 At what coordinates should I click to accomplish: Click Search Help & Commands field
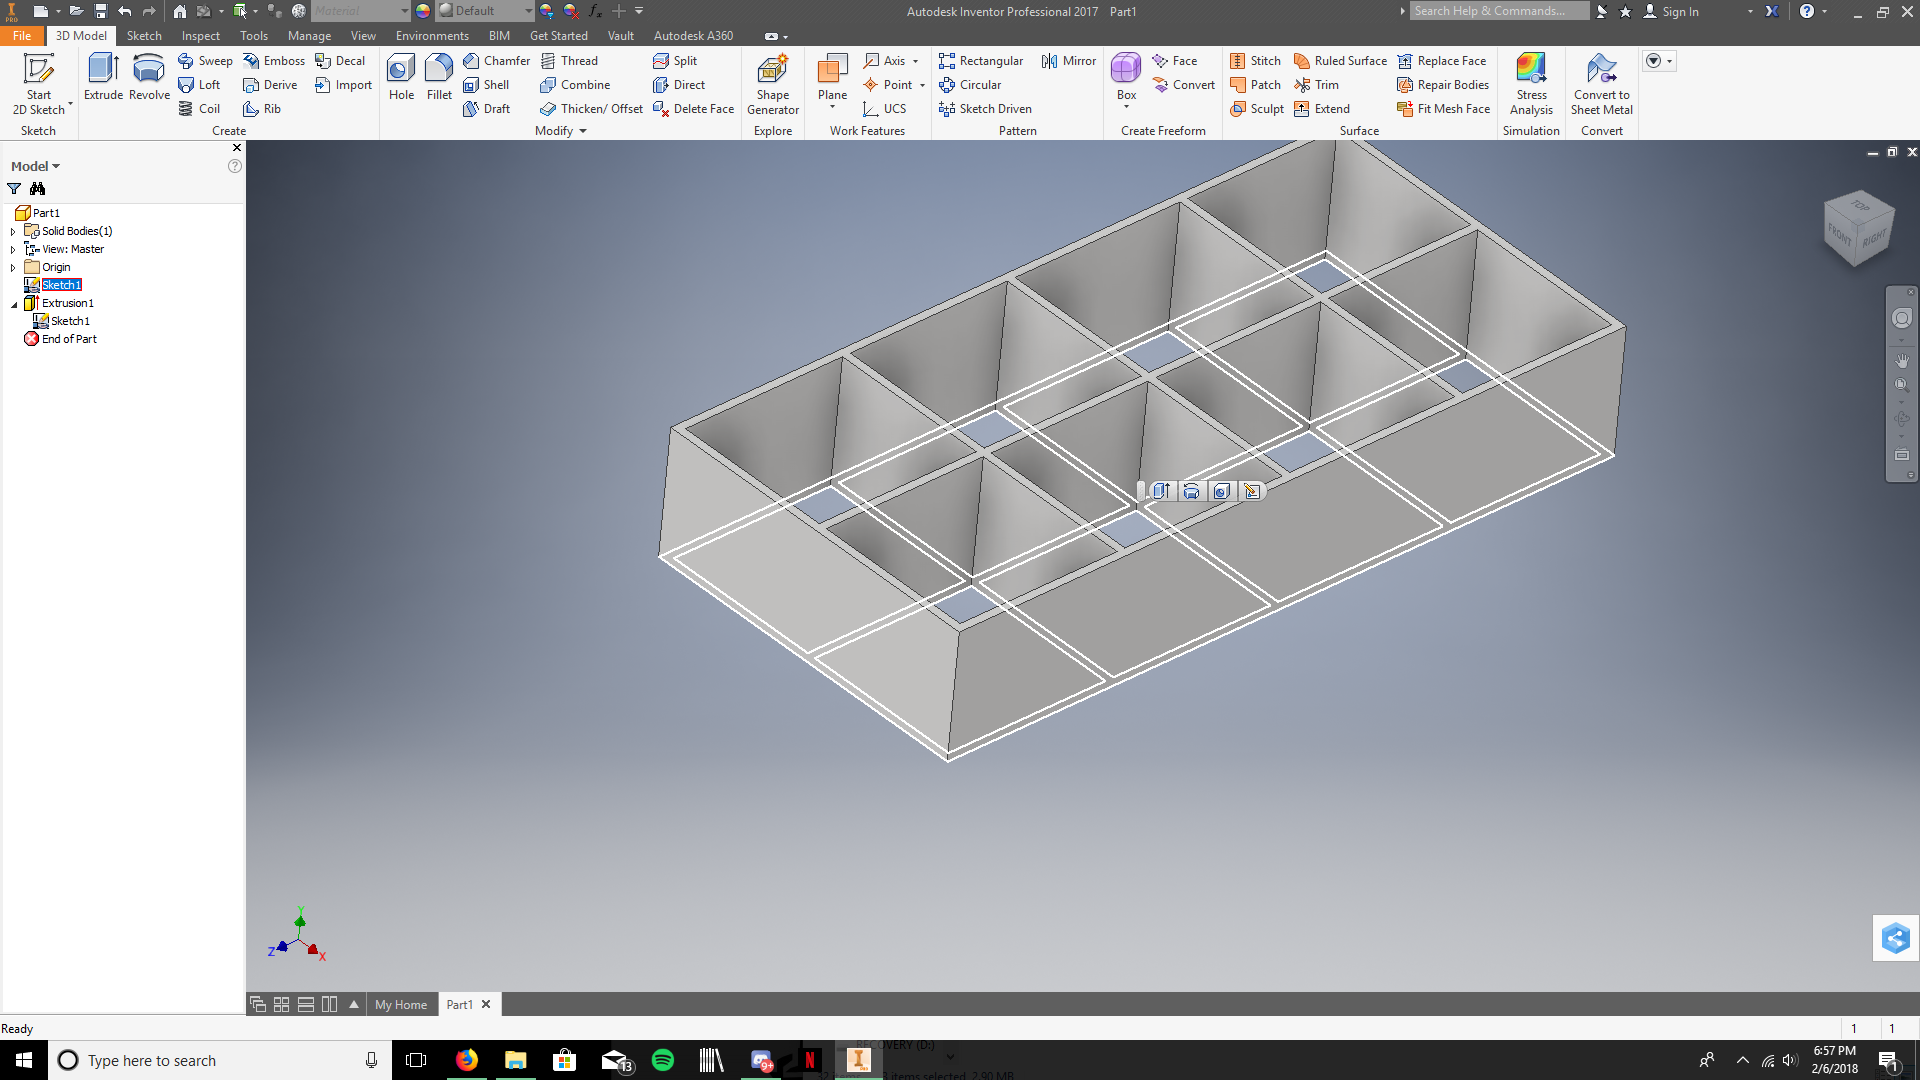[1499, 11]
